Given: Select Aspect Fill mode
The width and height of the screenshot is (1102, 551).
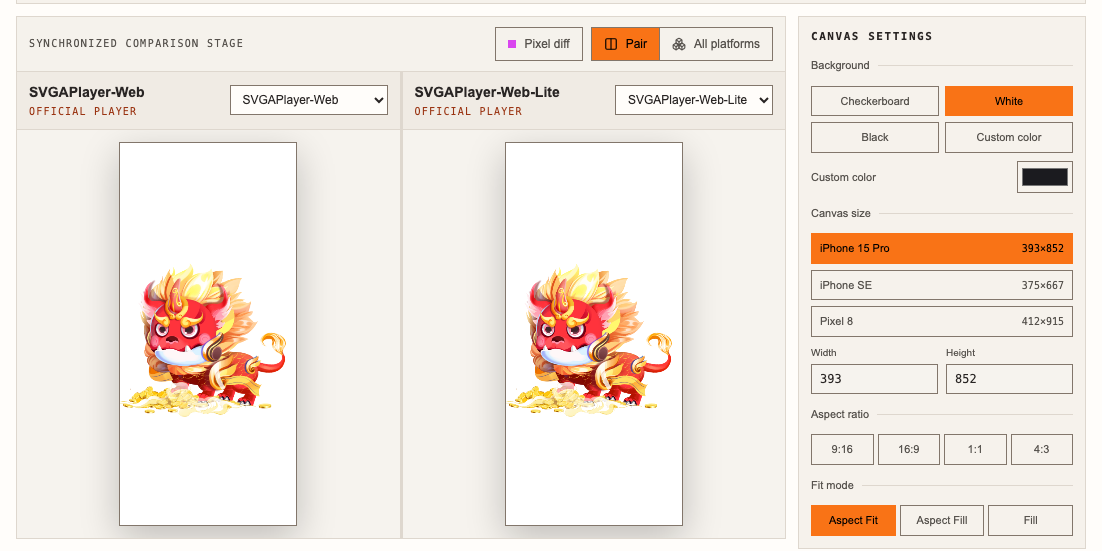Looking at the screenshot, I should 942,520.
